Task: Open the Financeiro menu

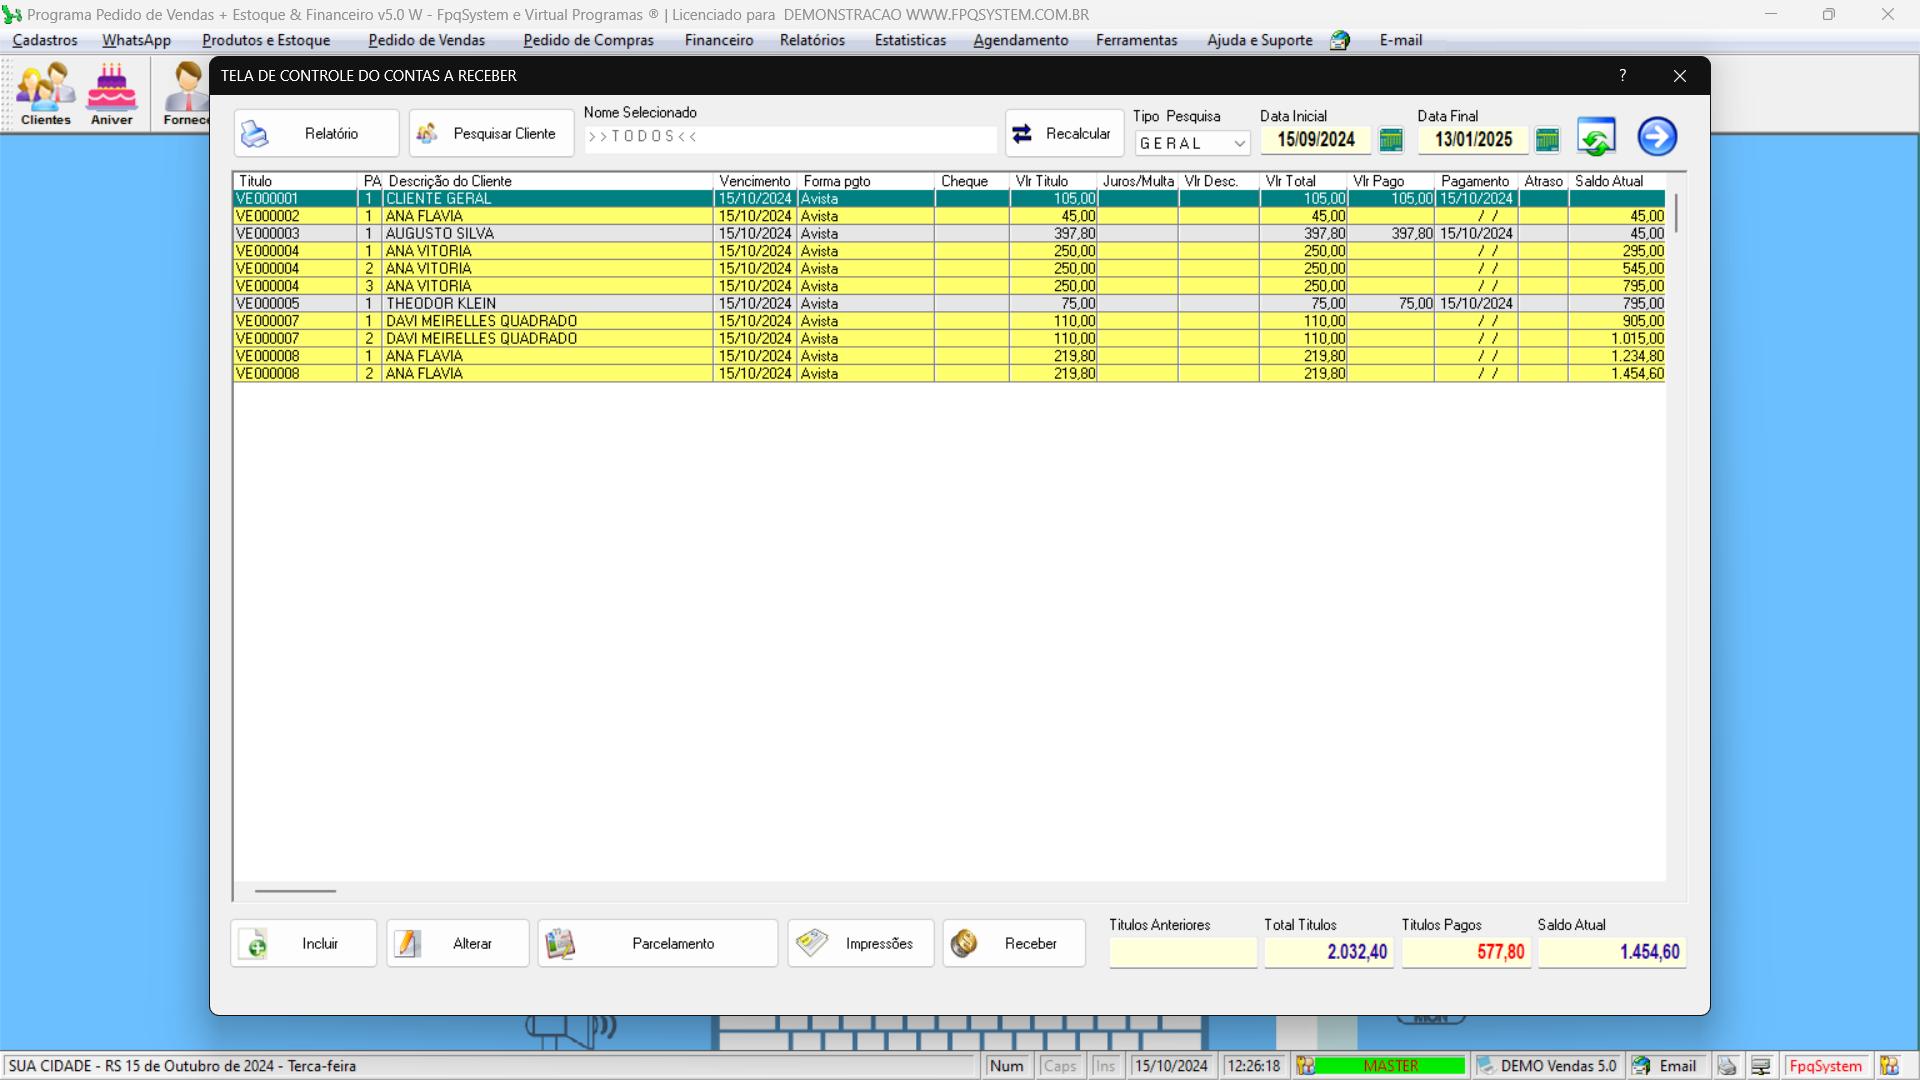Action: (x=719, y=40)
